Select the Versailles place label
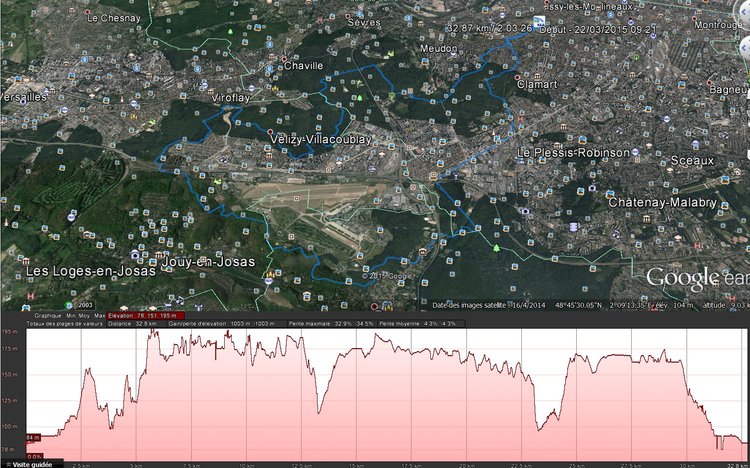 [x=24, y=97]
